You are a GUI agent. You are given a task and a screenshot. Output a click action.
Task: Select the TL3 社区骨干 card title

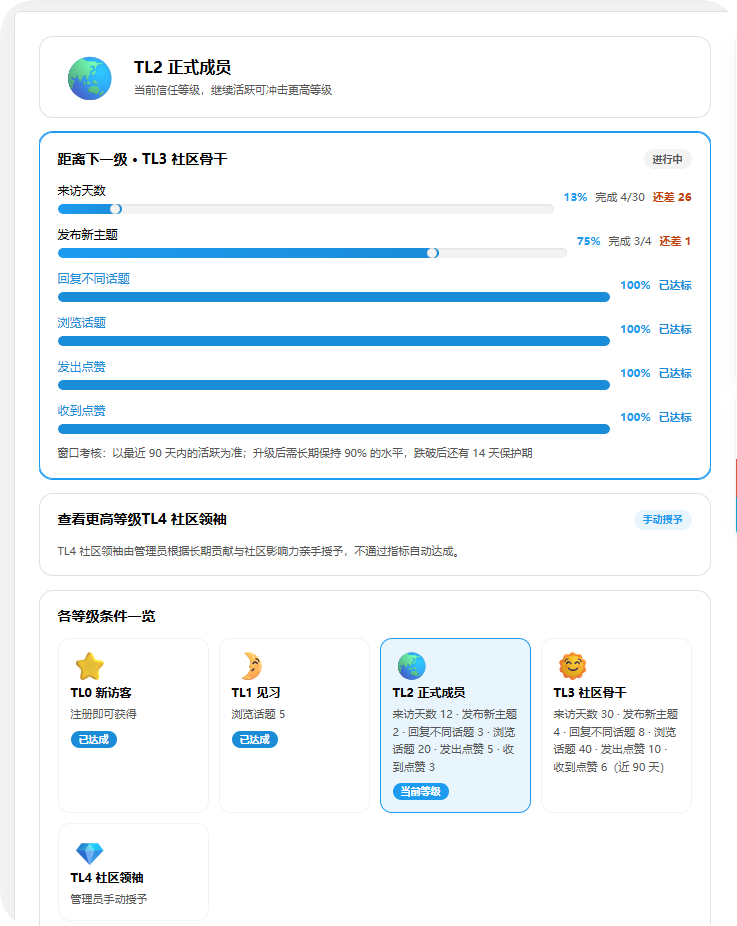click(x=590, y=693)
